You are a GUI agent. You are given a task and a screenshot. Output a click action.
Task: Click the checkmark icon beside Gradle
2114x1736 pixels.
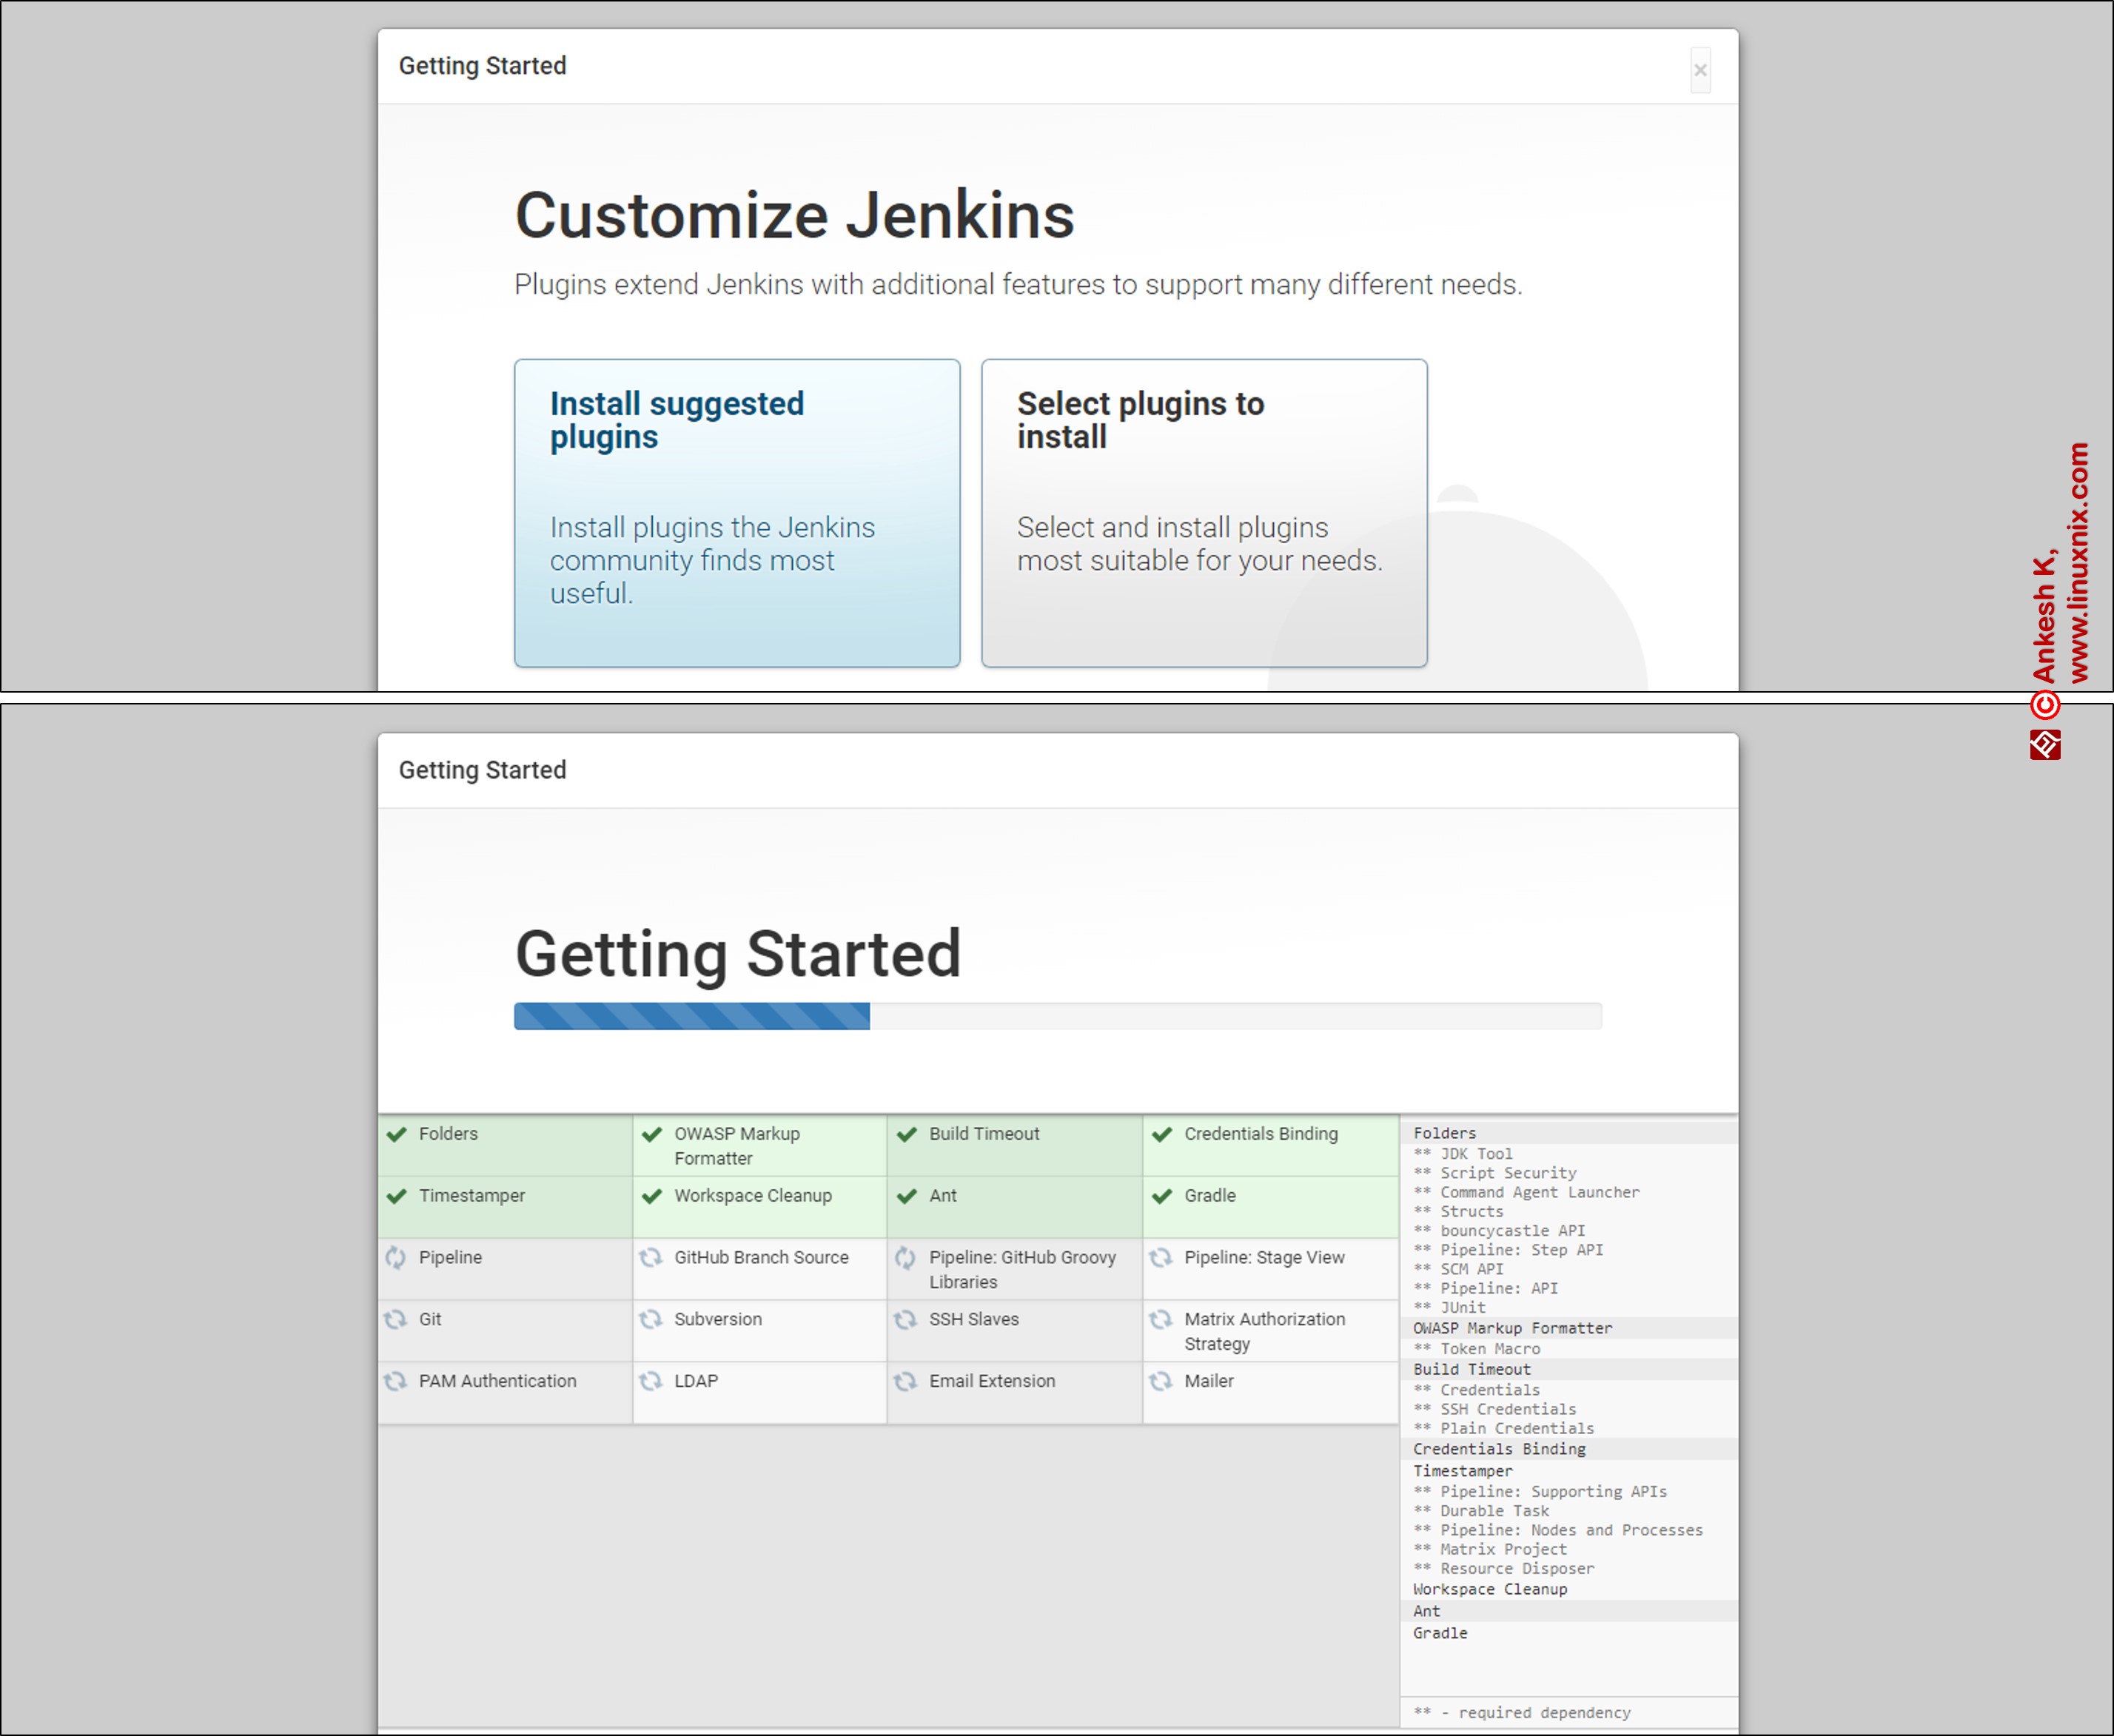point(1162,1196)
